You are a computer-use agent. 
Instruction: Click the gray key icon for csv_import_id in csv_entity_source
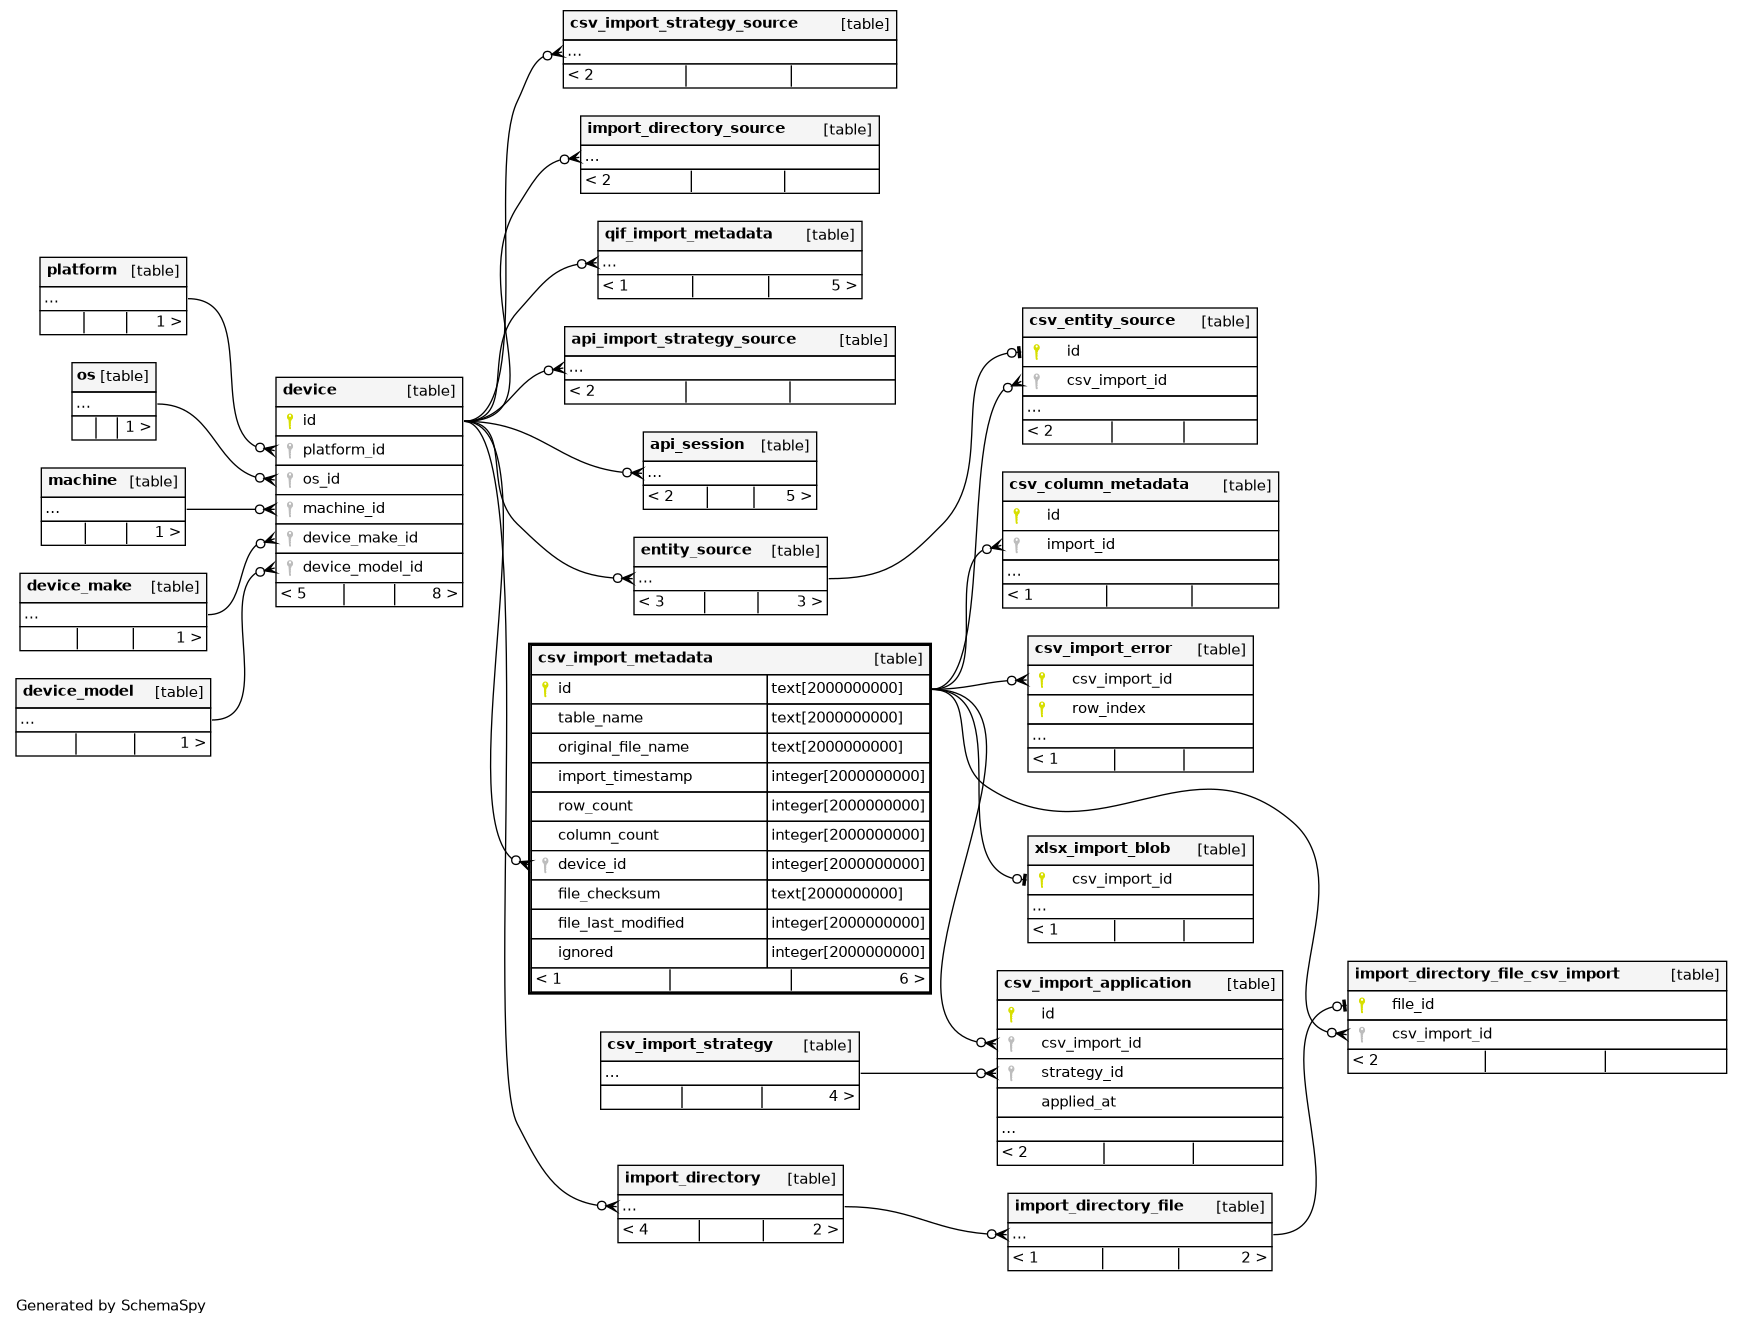1037,381
